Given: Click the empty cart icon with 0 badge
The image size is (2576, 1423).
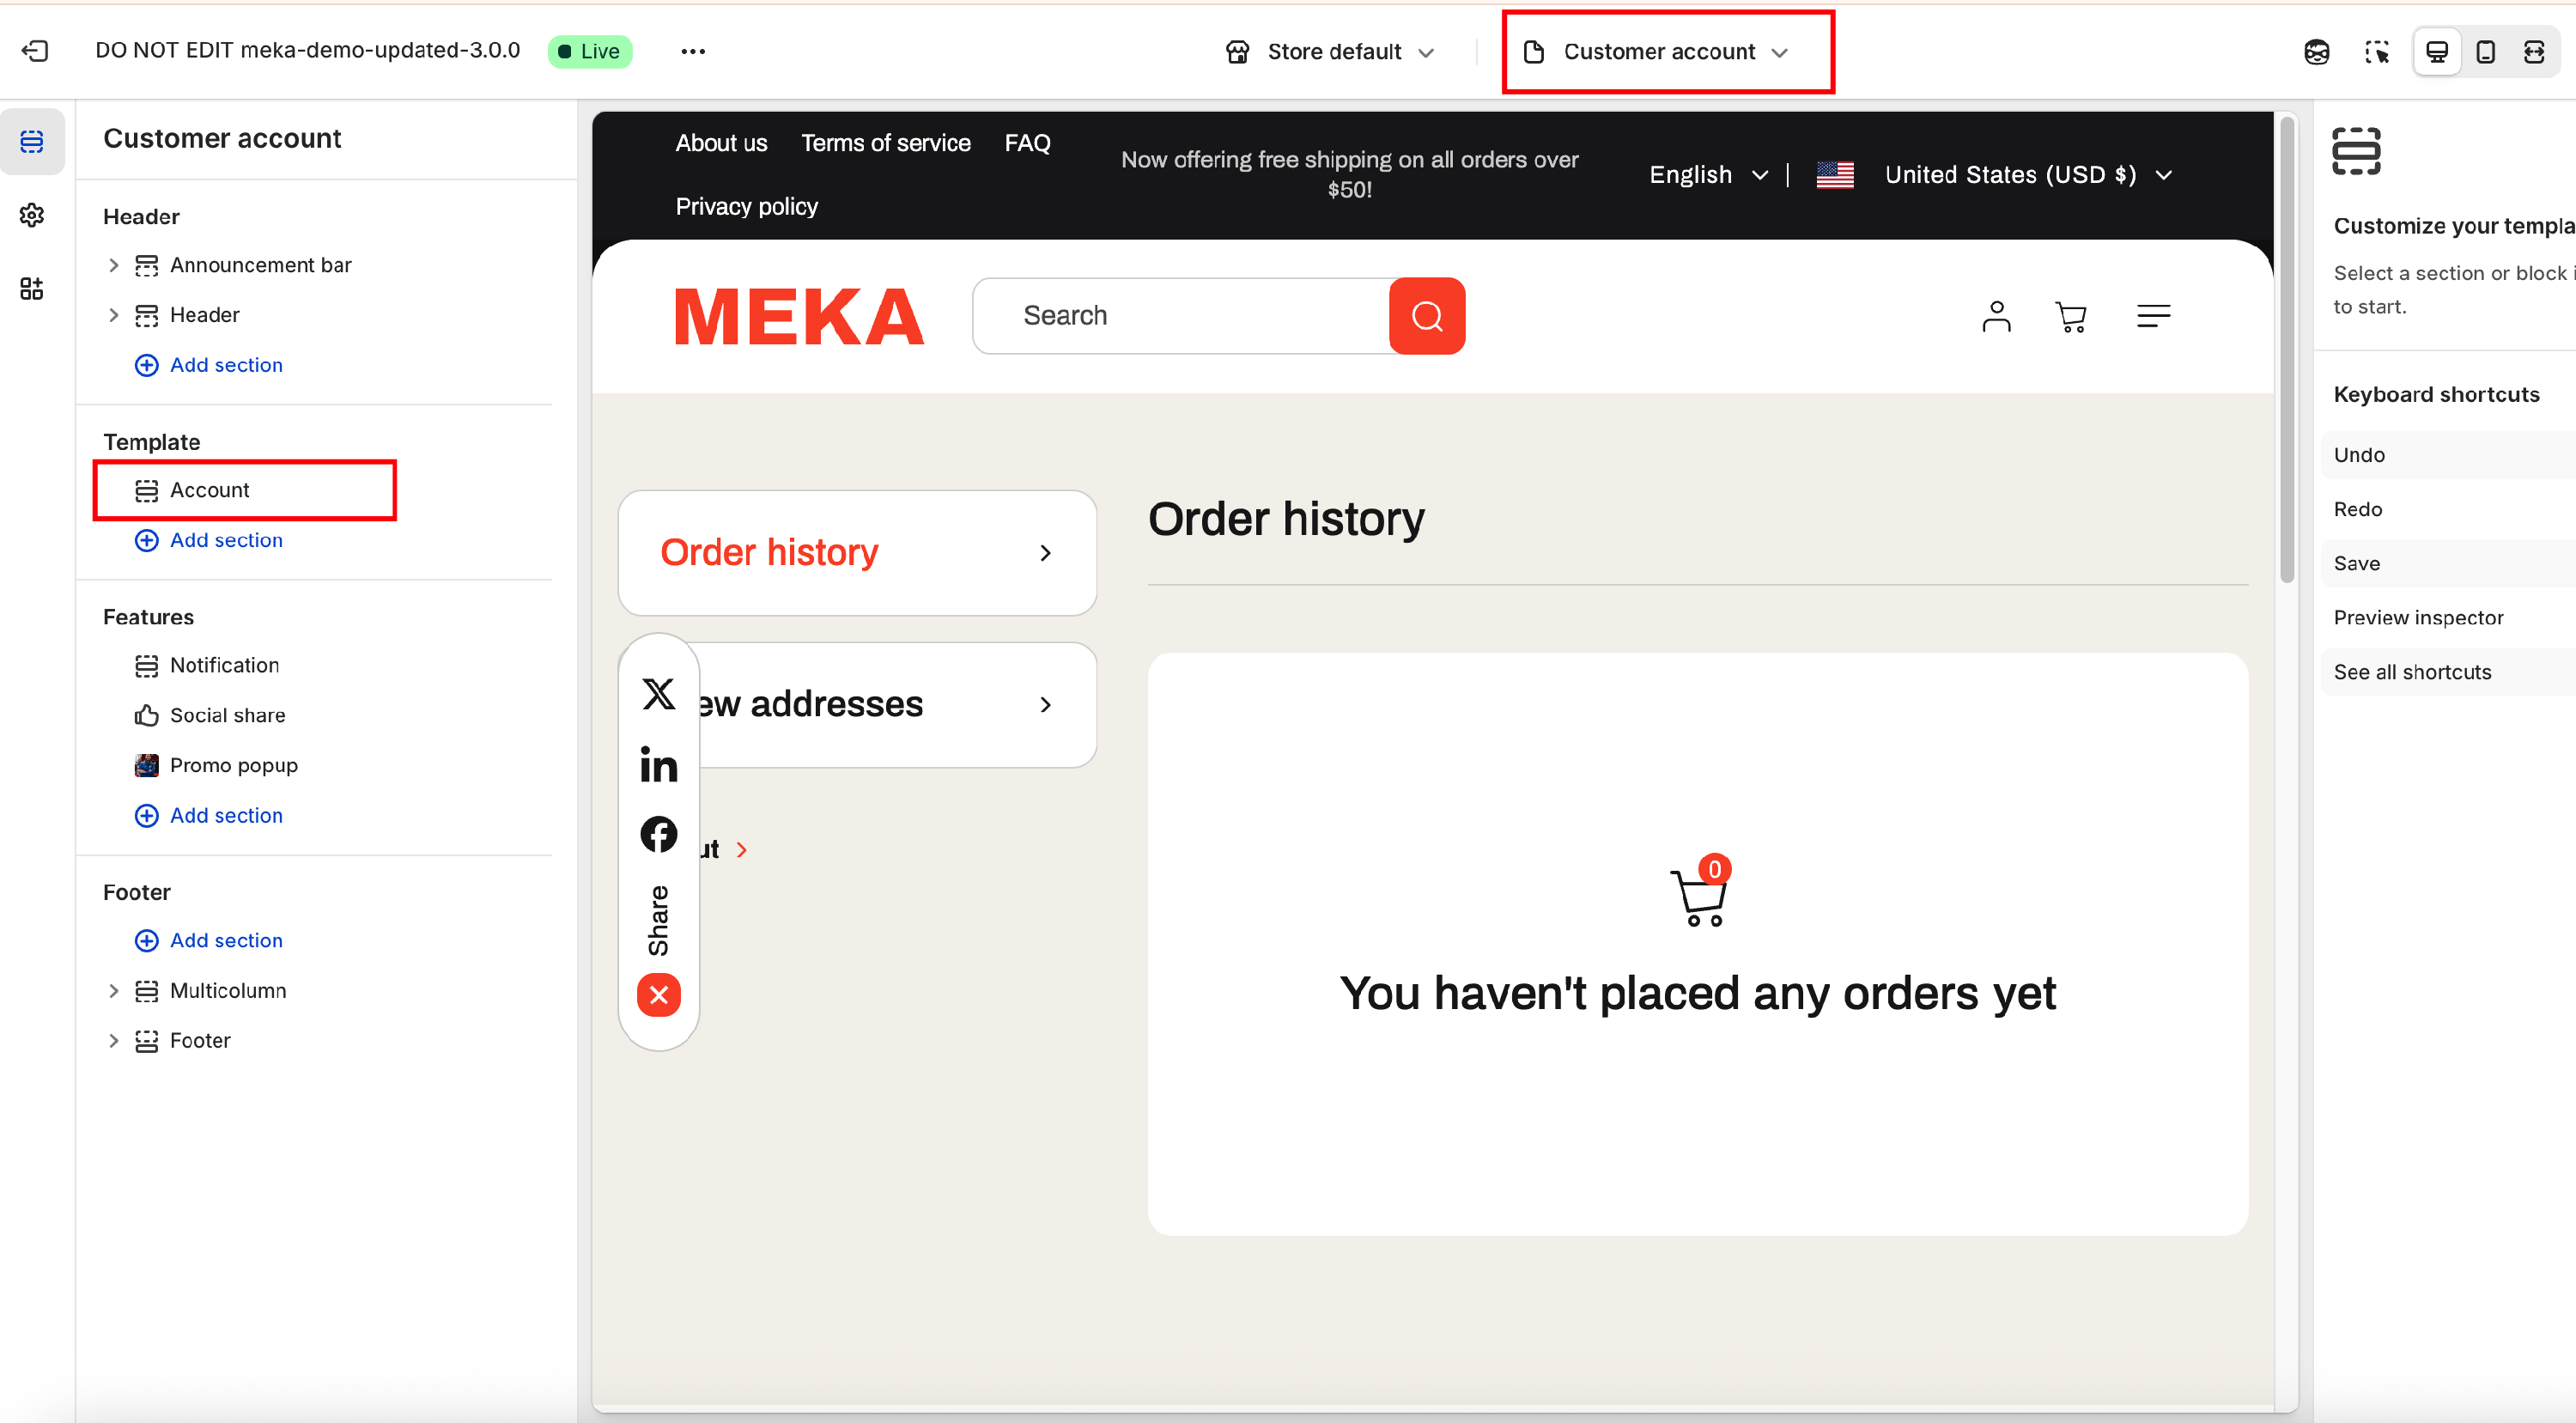Looking at the screenshot, I should point(1700,890).
